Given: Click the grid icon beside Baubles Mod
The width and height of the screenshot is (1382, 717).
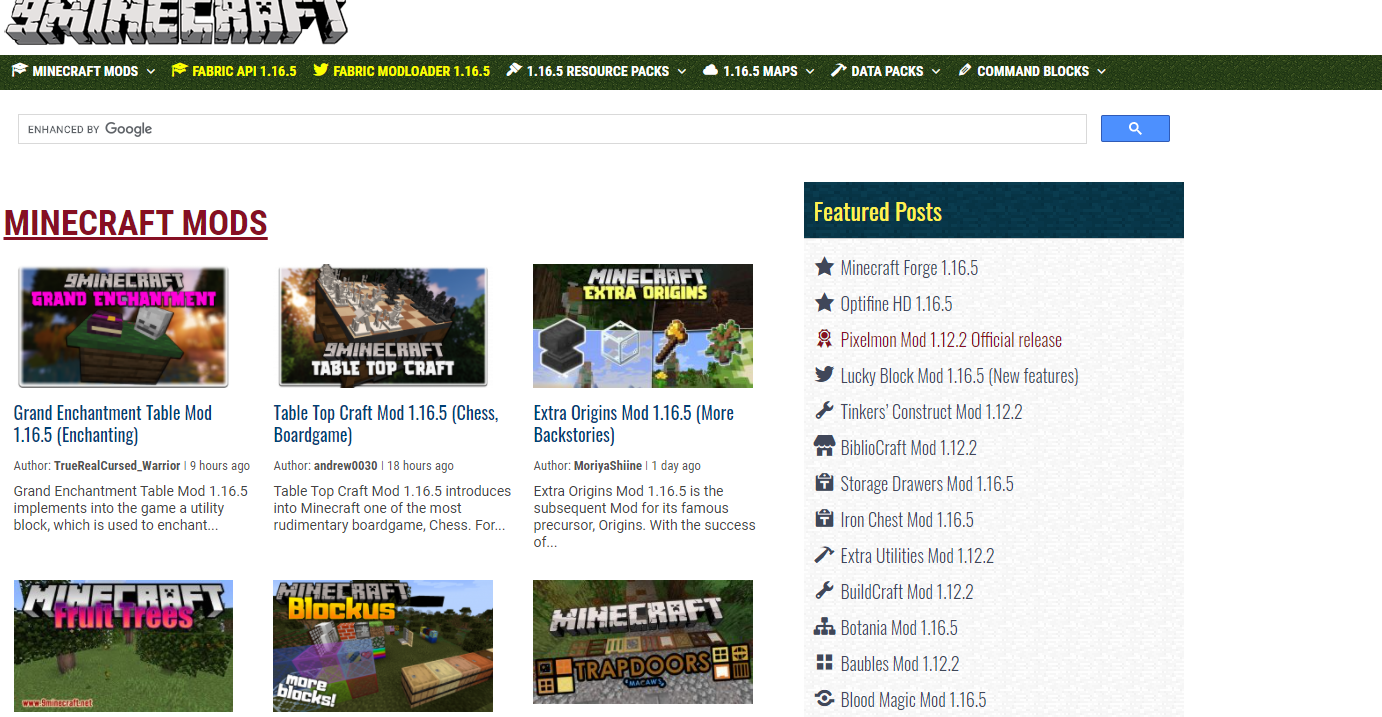Looking at the screenshot, I should [824, 662].
